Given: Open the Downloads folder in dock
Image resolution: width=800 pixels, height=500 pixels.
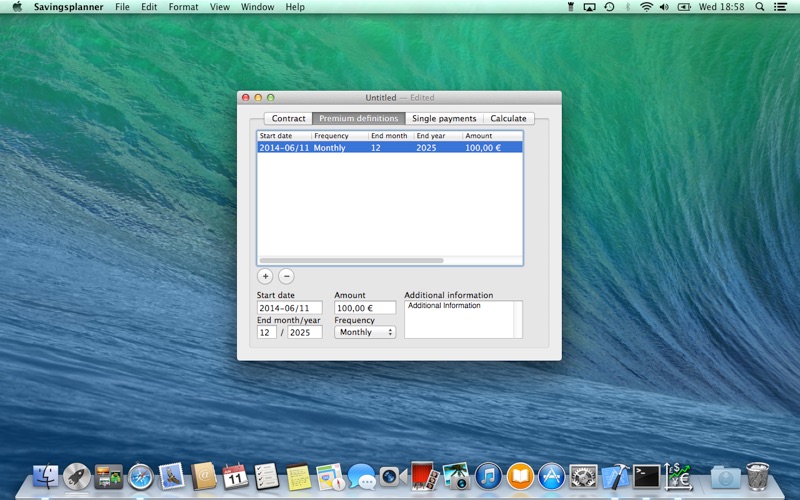Looking at the screenshot, I should pyautogui.click(x=726, y=477).
